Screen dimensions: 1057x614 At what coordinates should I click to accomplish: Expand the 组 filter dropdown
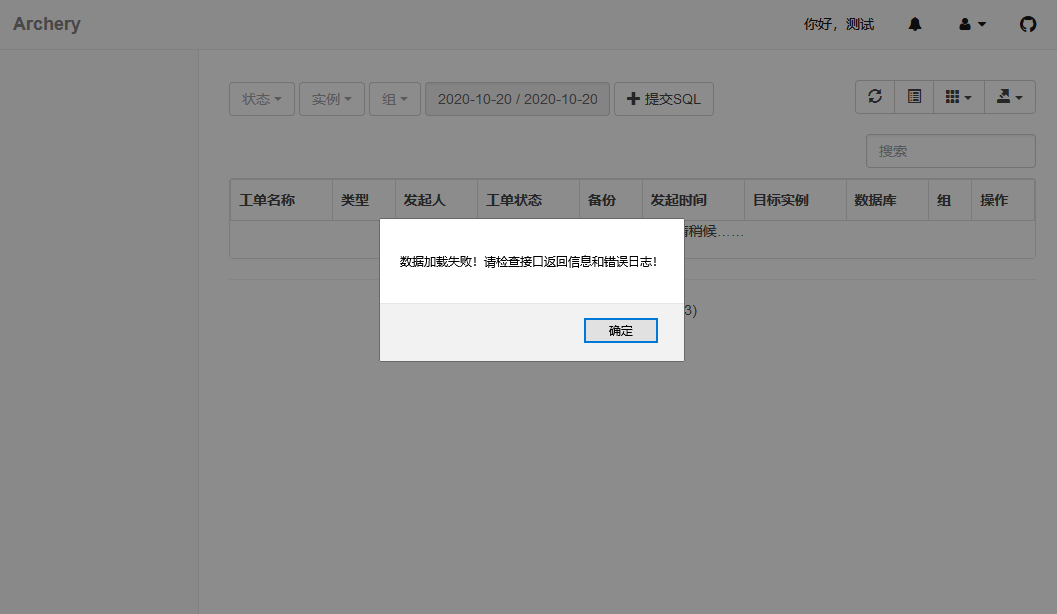pyautogui.click(x=394, y=98)
